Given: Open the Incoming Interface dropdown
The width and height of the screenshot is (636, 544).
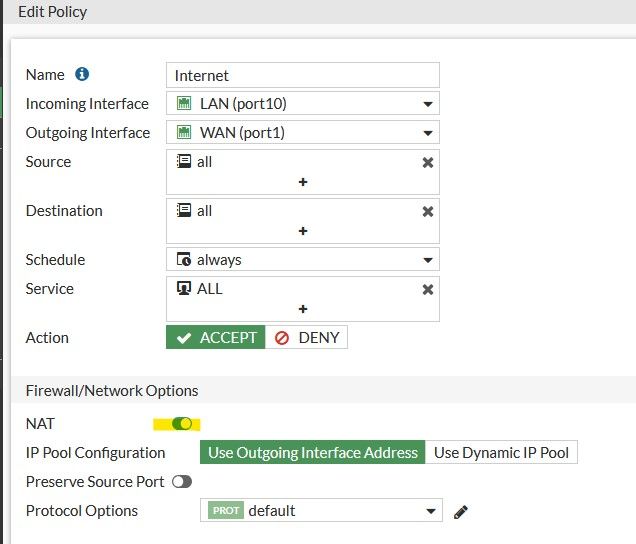Looking at the screenshot, I should (427, 104).
